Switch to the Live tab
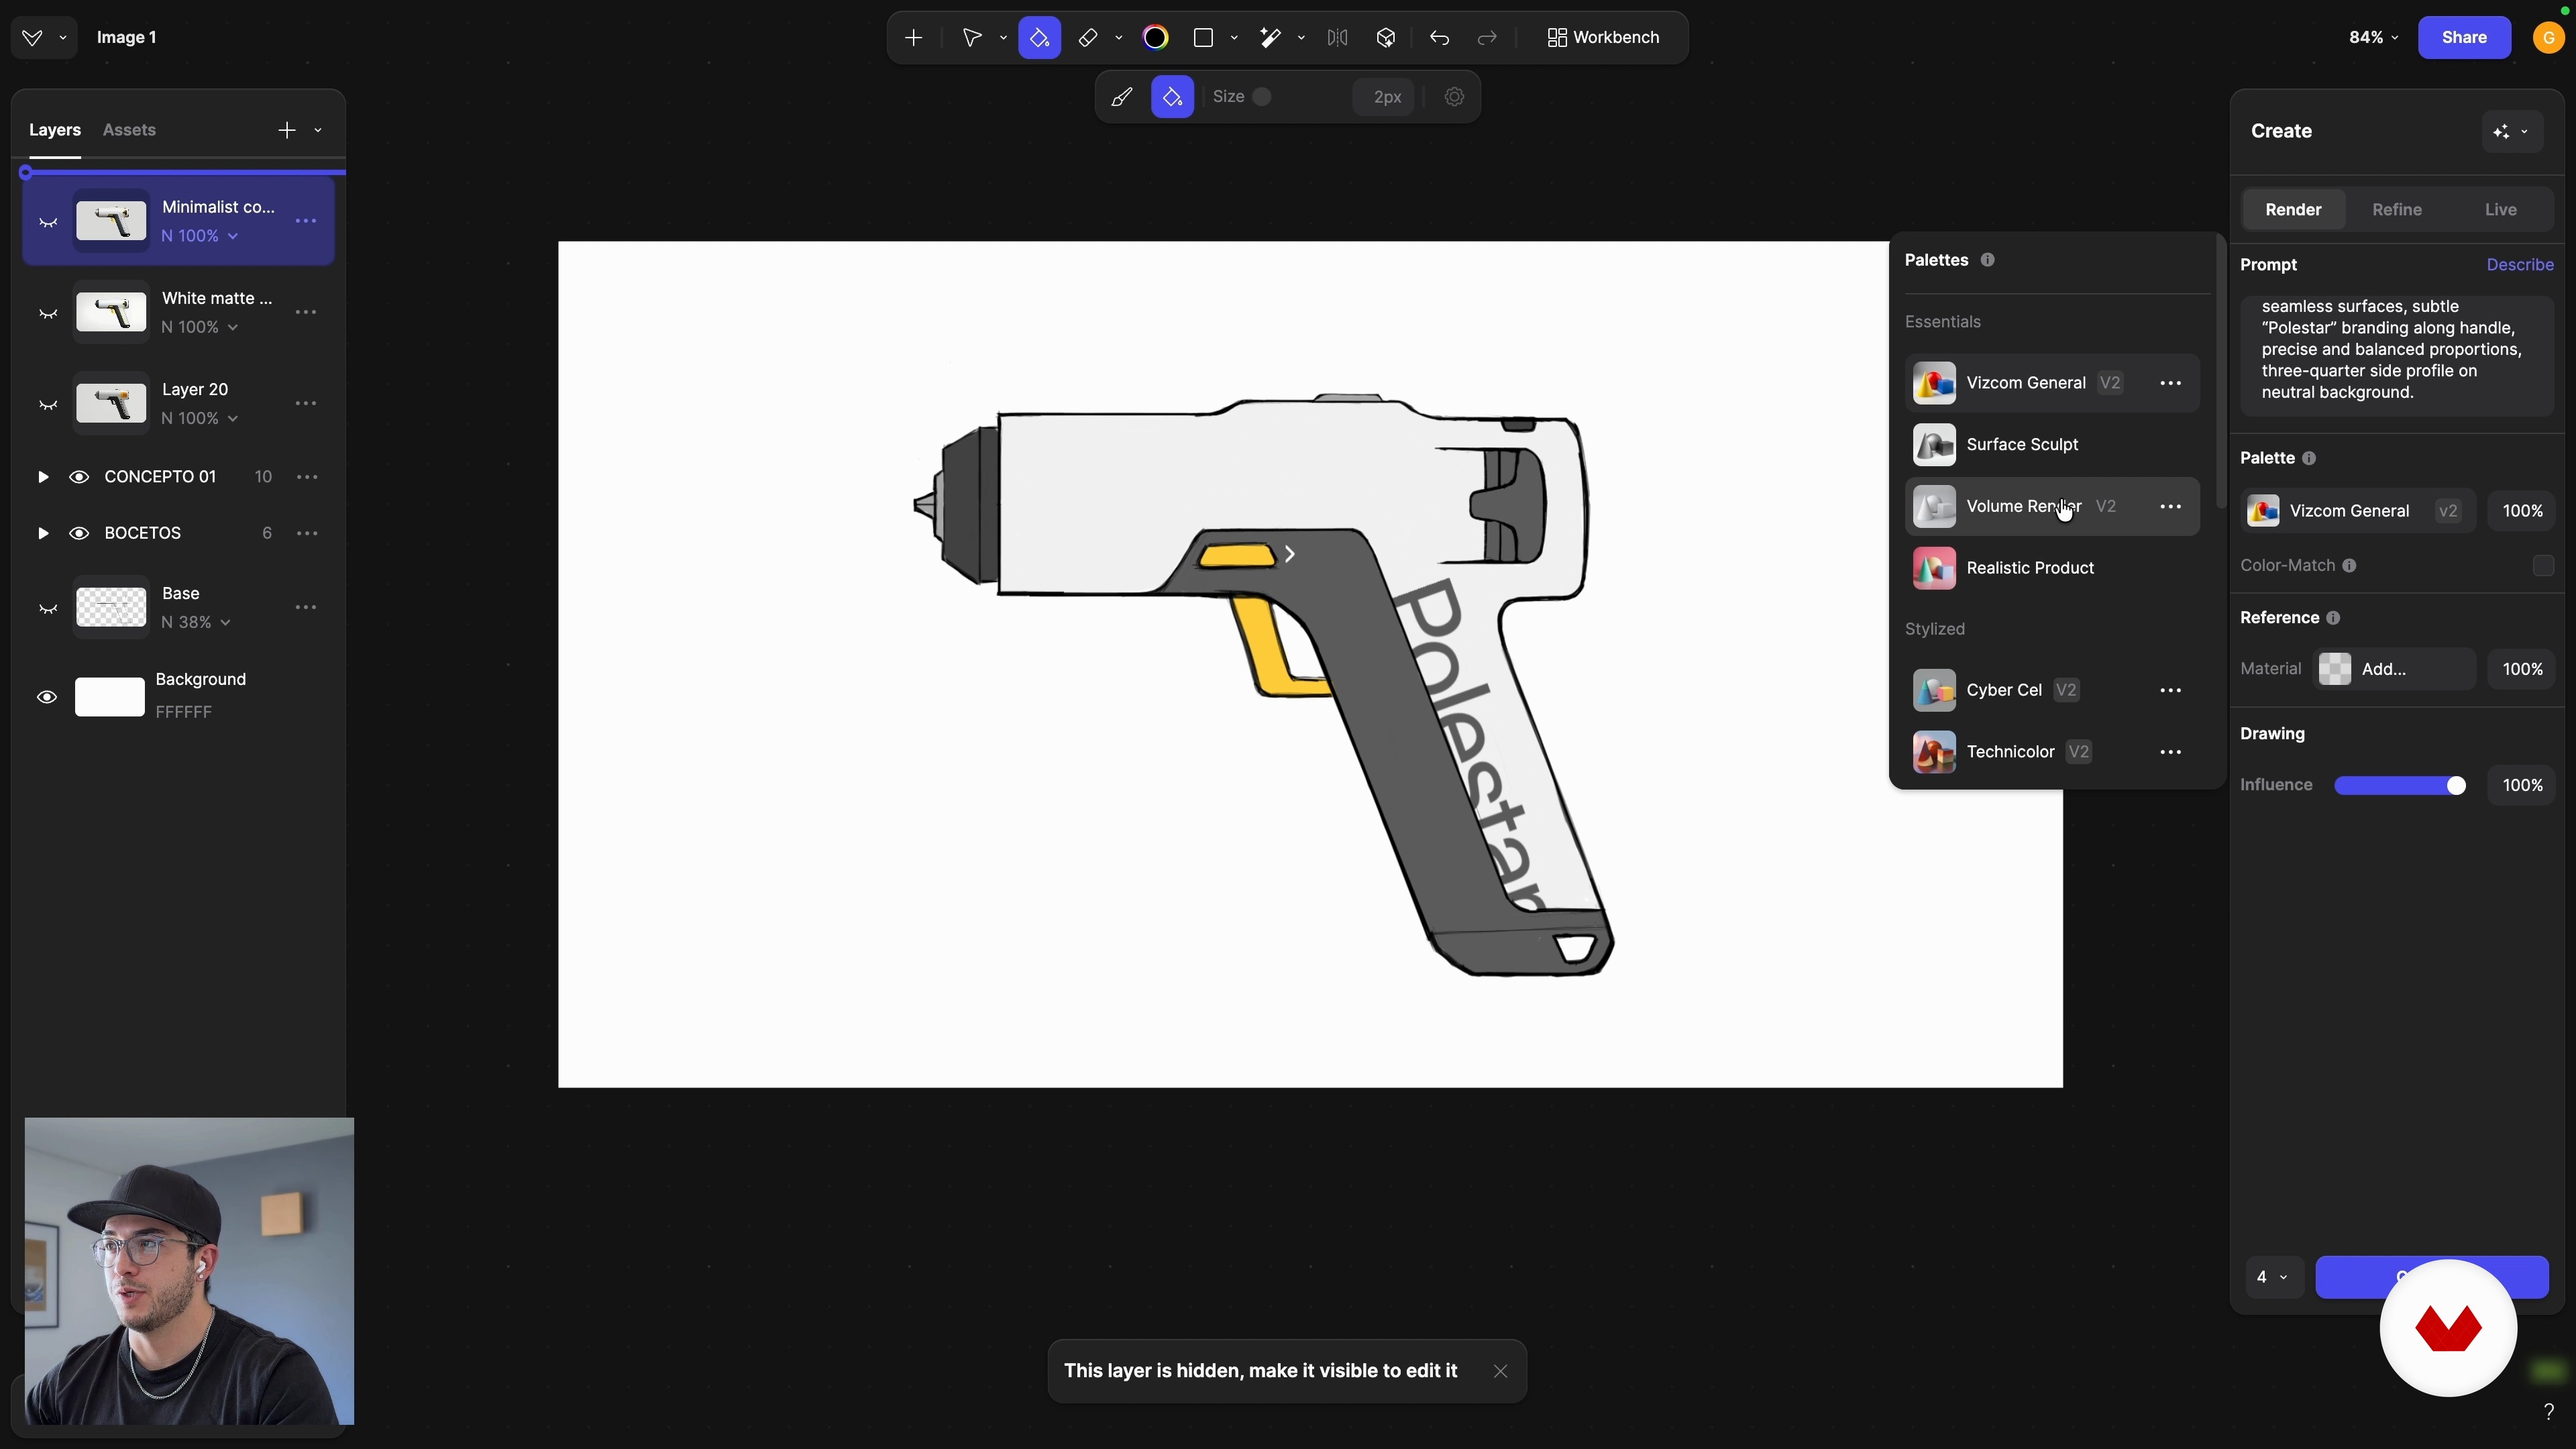2576x1449 pixels. pyautogui.click(x=2500, y=210)
